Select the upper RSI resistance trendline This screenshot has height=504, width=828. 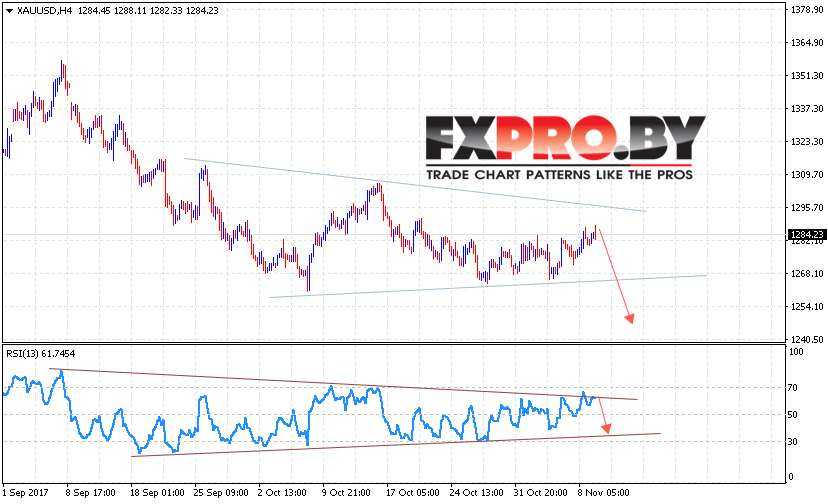coord(343,384)
